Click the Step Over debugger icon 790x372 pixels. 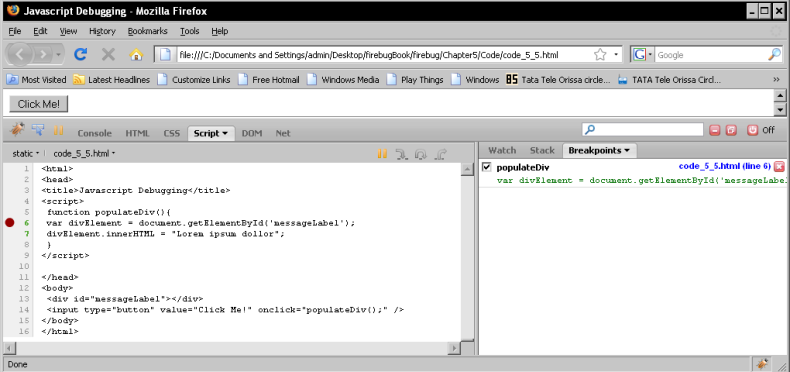point(421,154)
